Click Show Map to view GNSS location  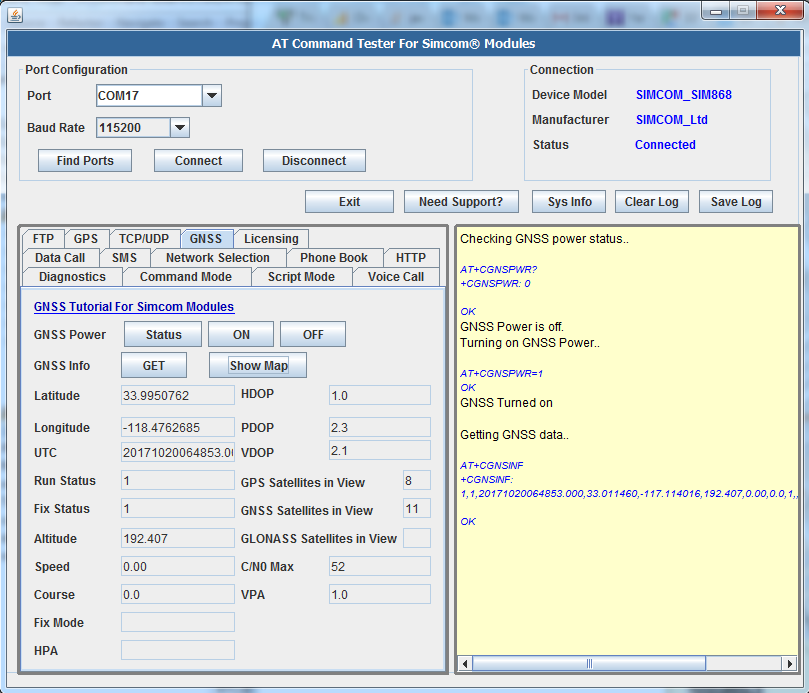pos(257,365)
